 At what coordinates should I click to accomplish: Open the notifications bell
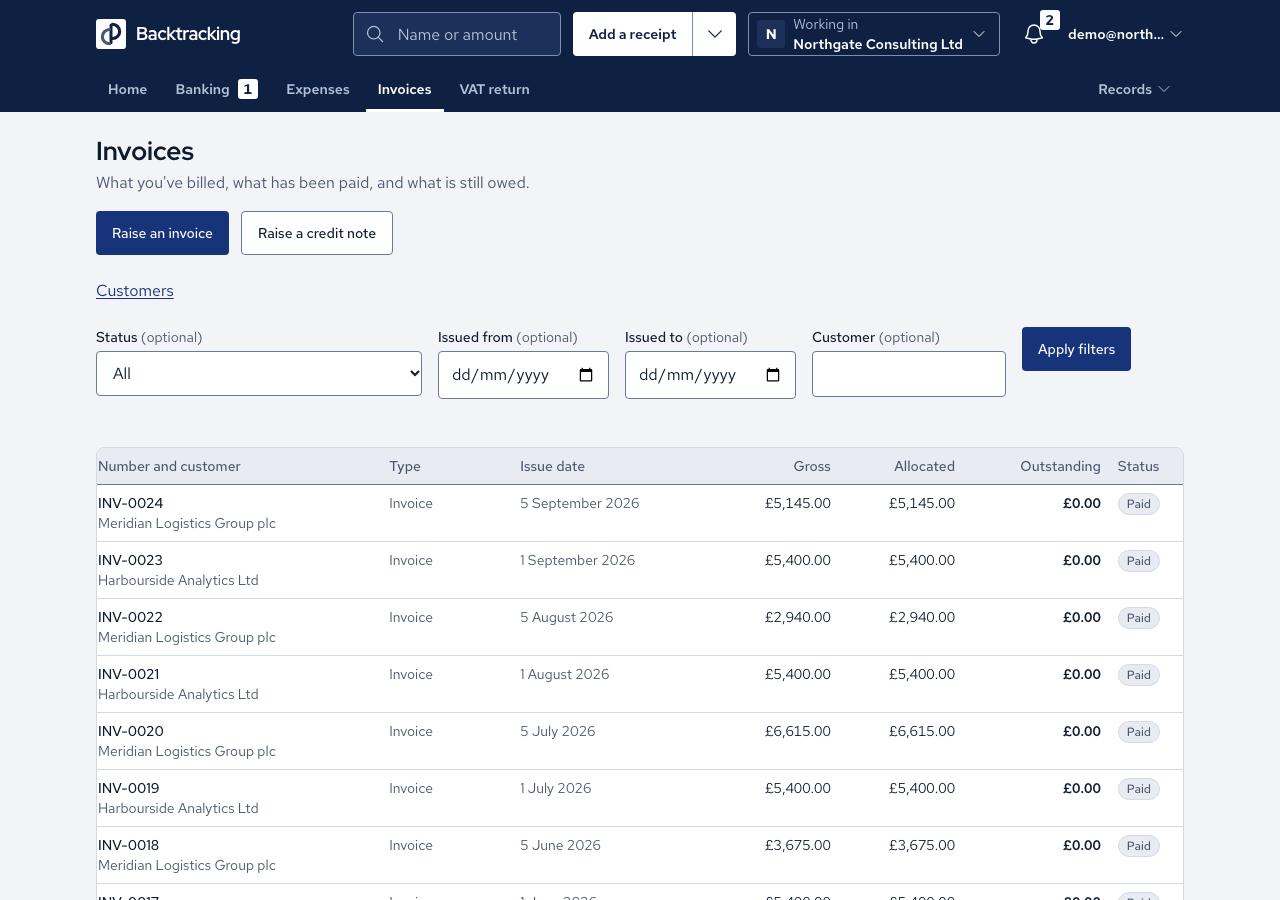coord(1034,34)
